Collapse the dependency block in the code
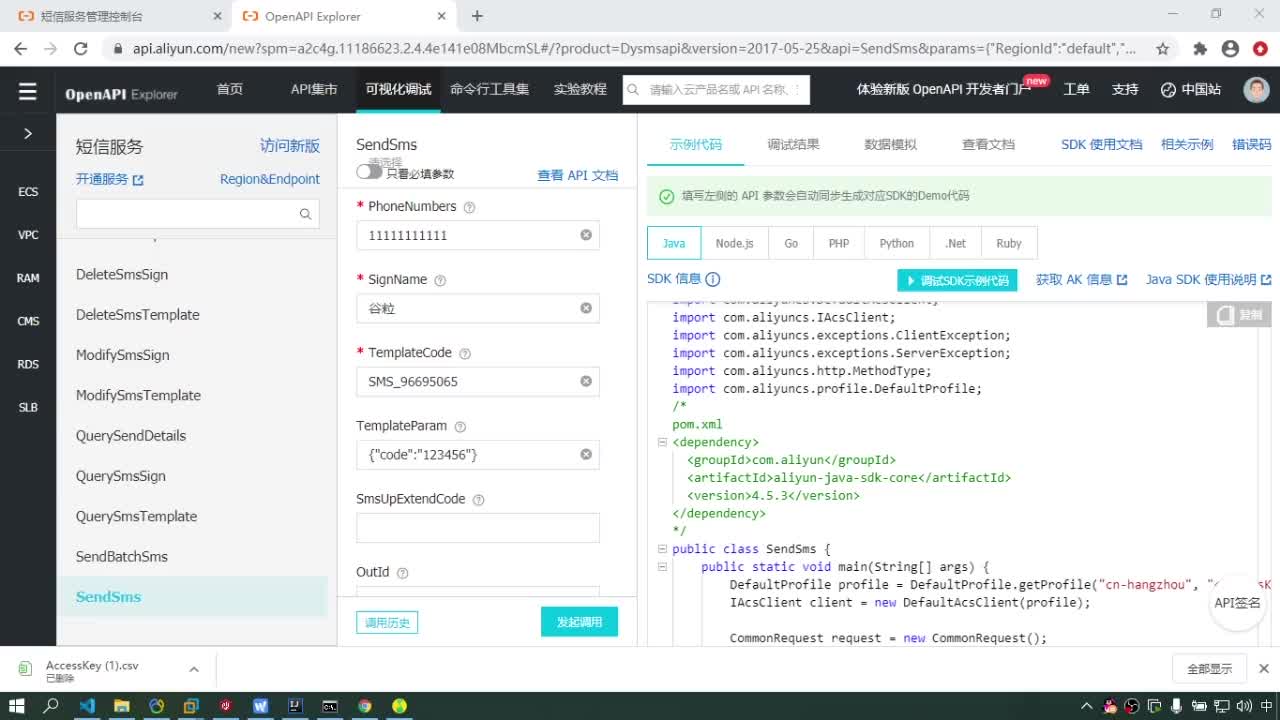The height and width of the screenshot is (720, 1280). [662, 442]
